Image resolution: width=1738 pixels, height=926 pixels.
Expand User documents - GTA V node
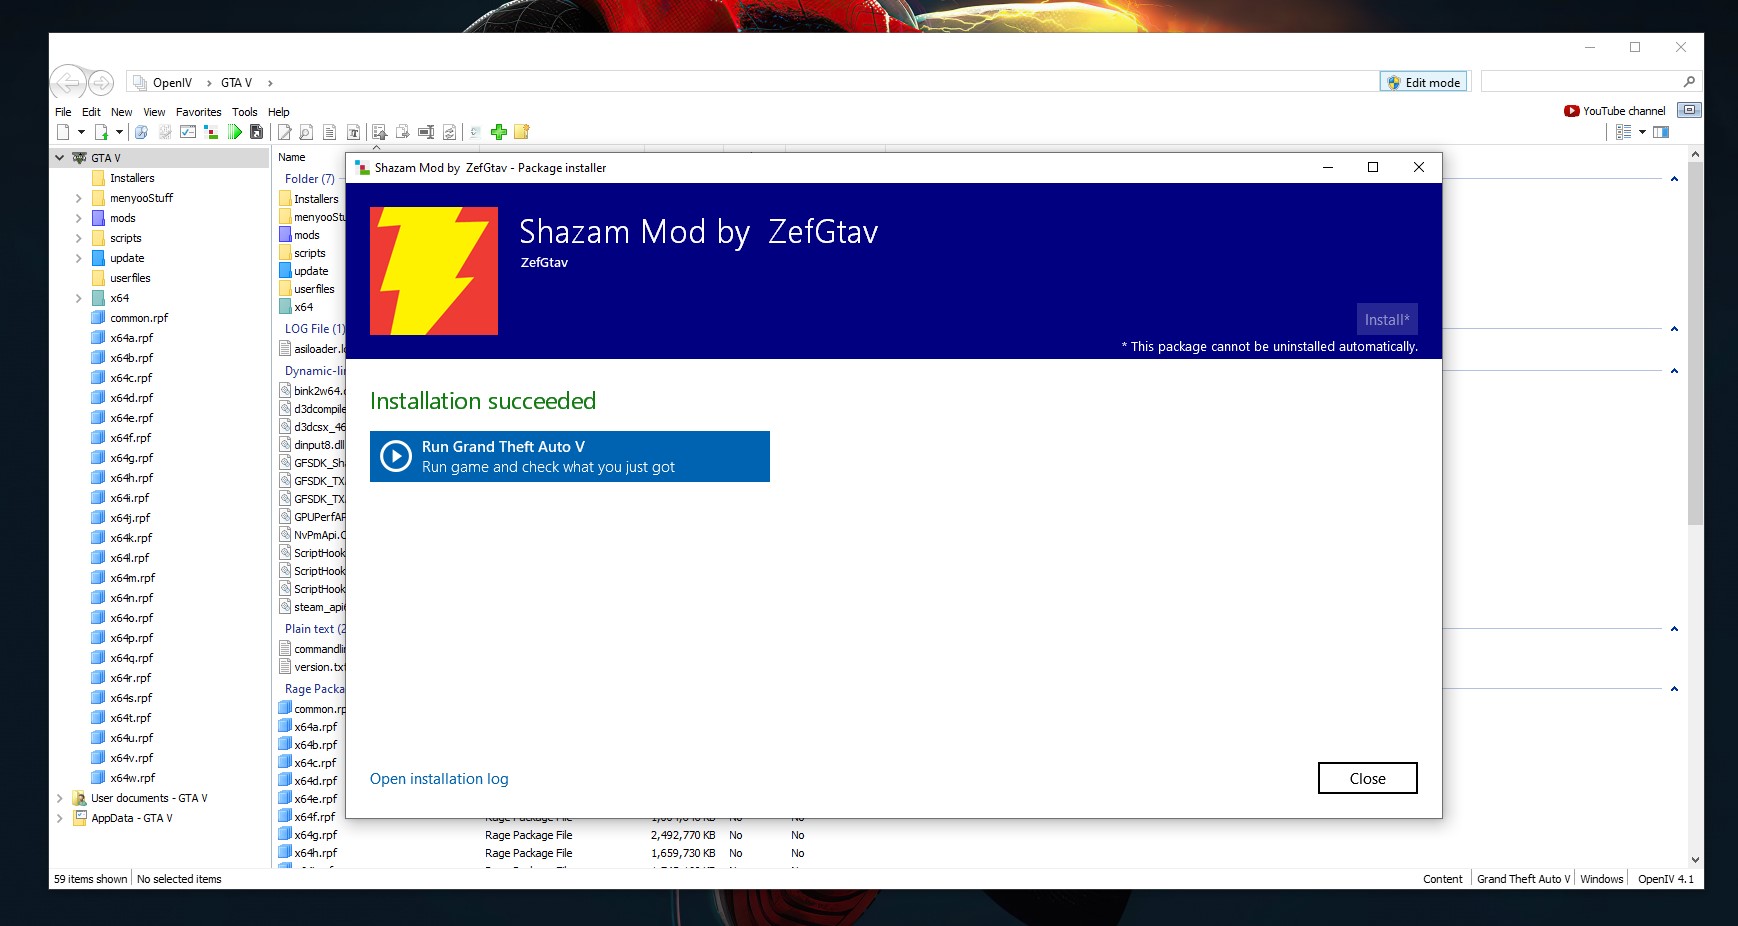click(59, 798)
